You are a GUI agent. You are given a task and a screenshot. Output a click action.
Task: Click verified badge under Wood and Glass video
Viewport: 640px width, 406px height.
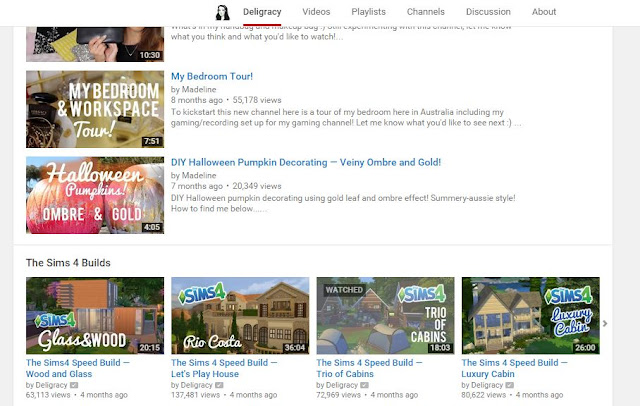[x=74, y=385]
